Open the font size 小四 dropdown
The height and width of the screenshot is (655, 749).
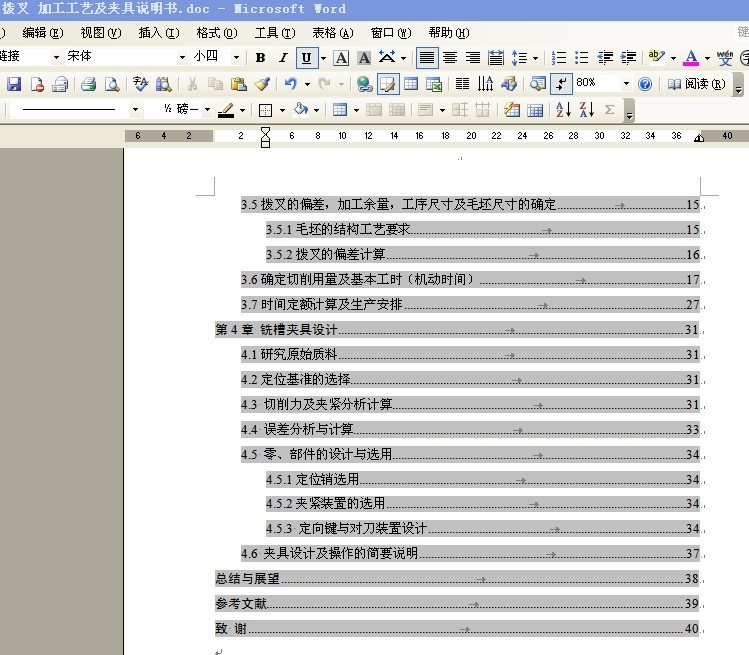(236, 57)
